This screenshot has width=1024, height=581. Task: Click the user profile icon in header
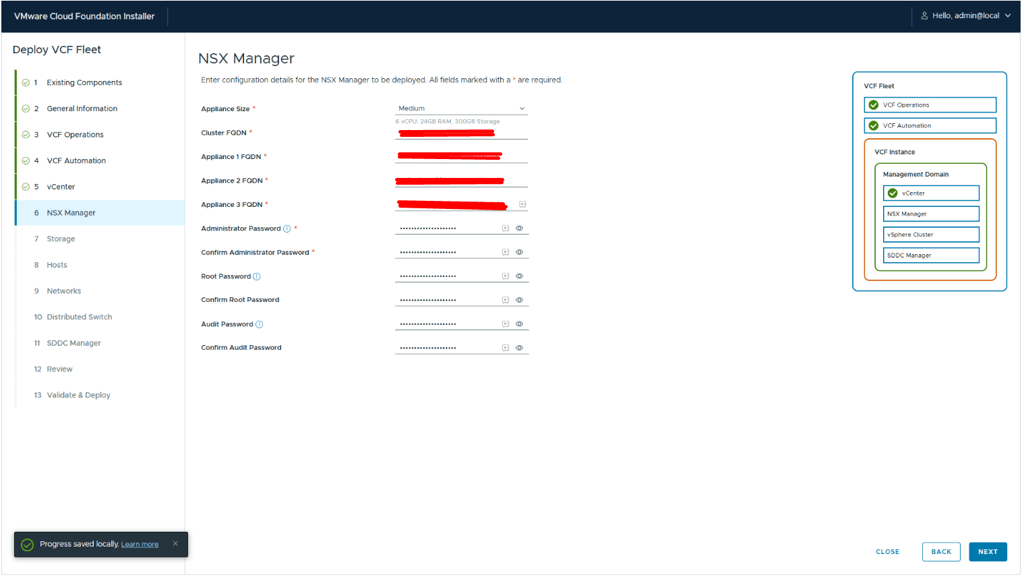click(926, 16)
